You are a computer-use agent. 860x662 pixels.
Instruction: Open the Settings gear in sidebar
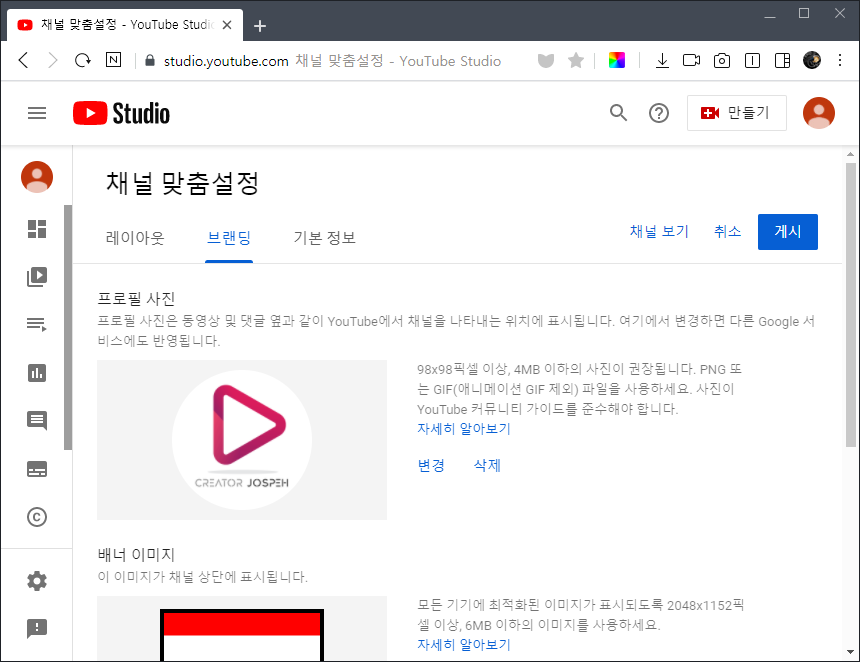[37, 581]
